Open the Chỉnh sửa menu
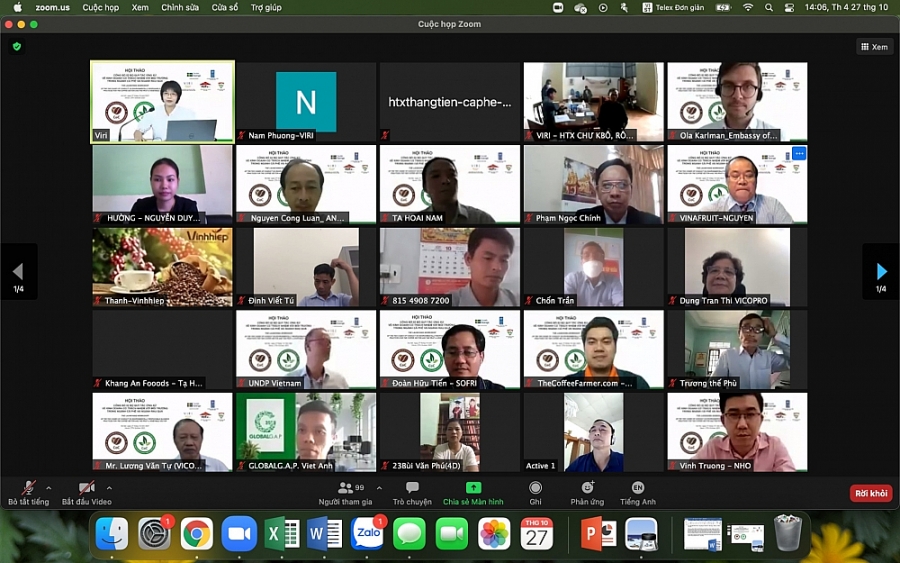This screenshot has height=563, width=900. (180, 7)
